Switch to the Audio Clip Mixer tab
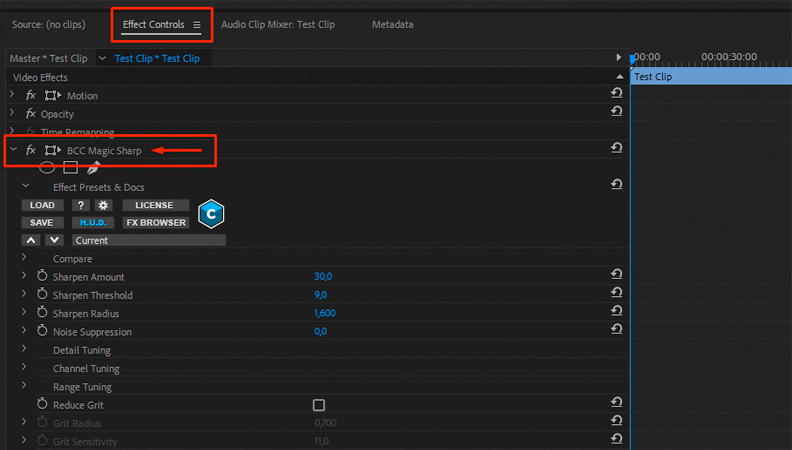 [277, 24]
